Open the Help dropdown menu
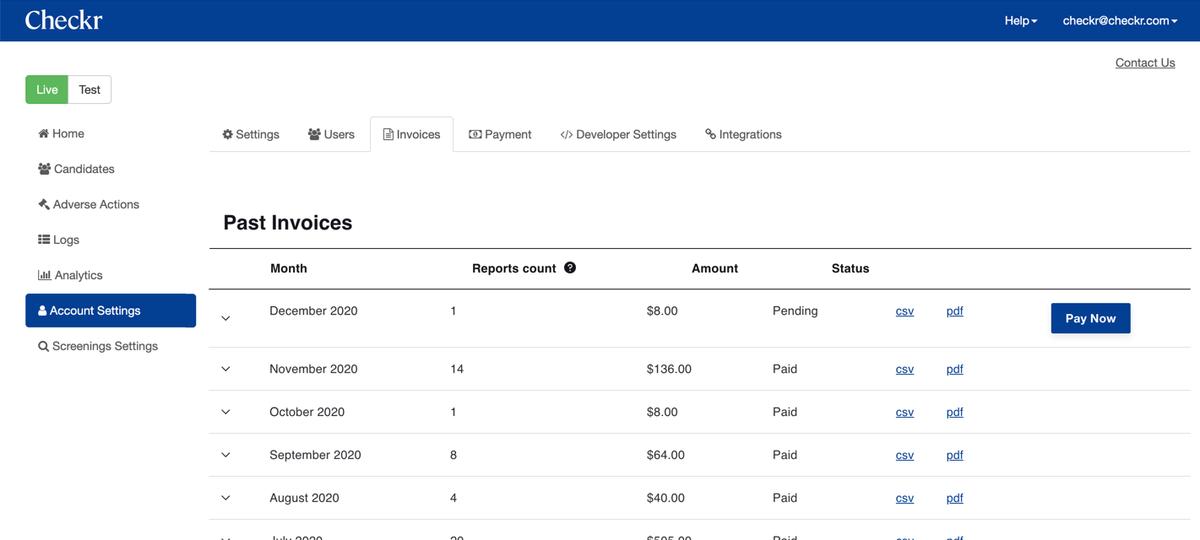The height and width of the screenshot is (540, 1200). click(x=1021, y=21)
